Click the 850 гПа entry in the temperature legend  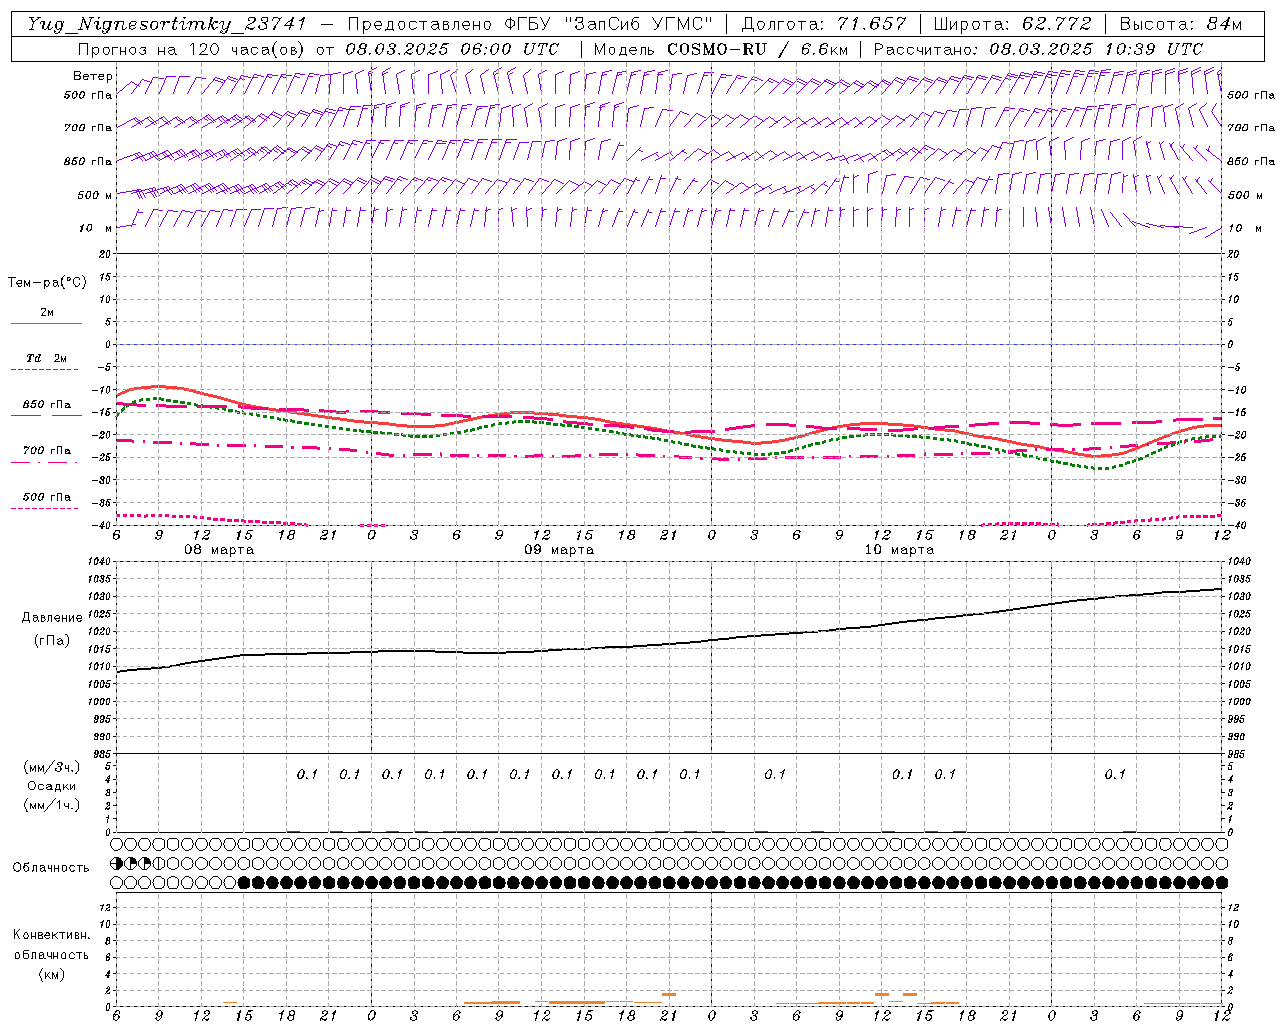[47, 405]
